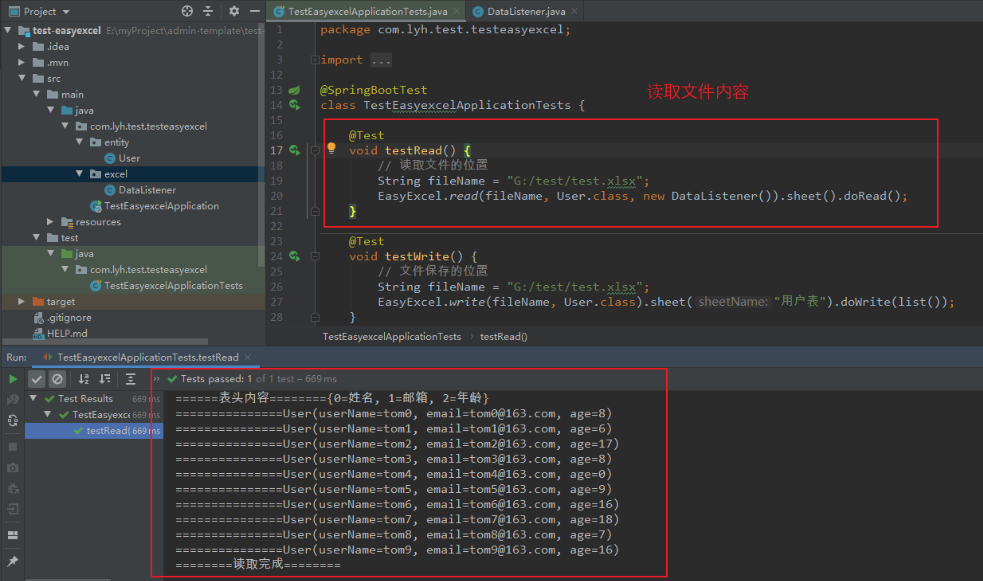Click testRead() breadcrumb

(503, 337)
